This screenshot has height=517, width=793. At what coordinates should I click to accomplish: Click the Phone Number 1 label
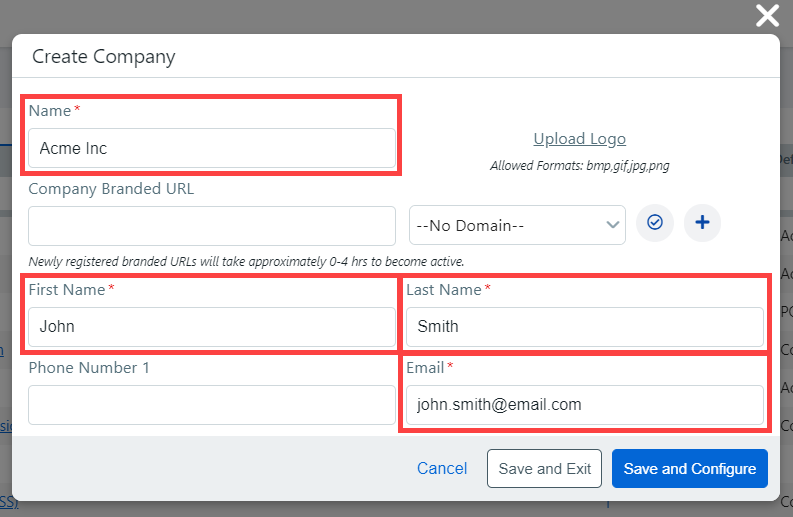click(x=89, y=368)
